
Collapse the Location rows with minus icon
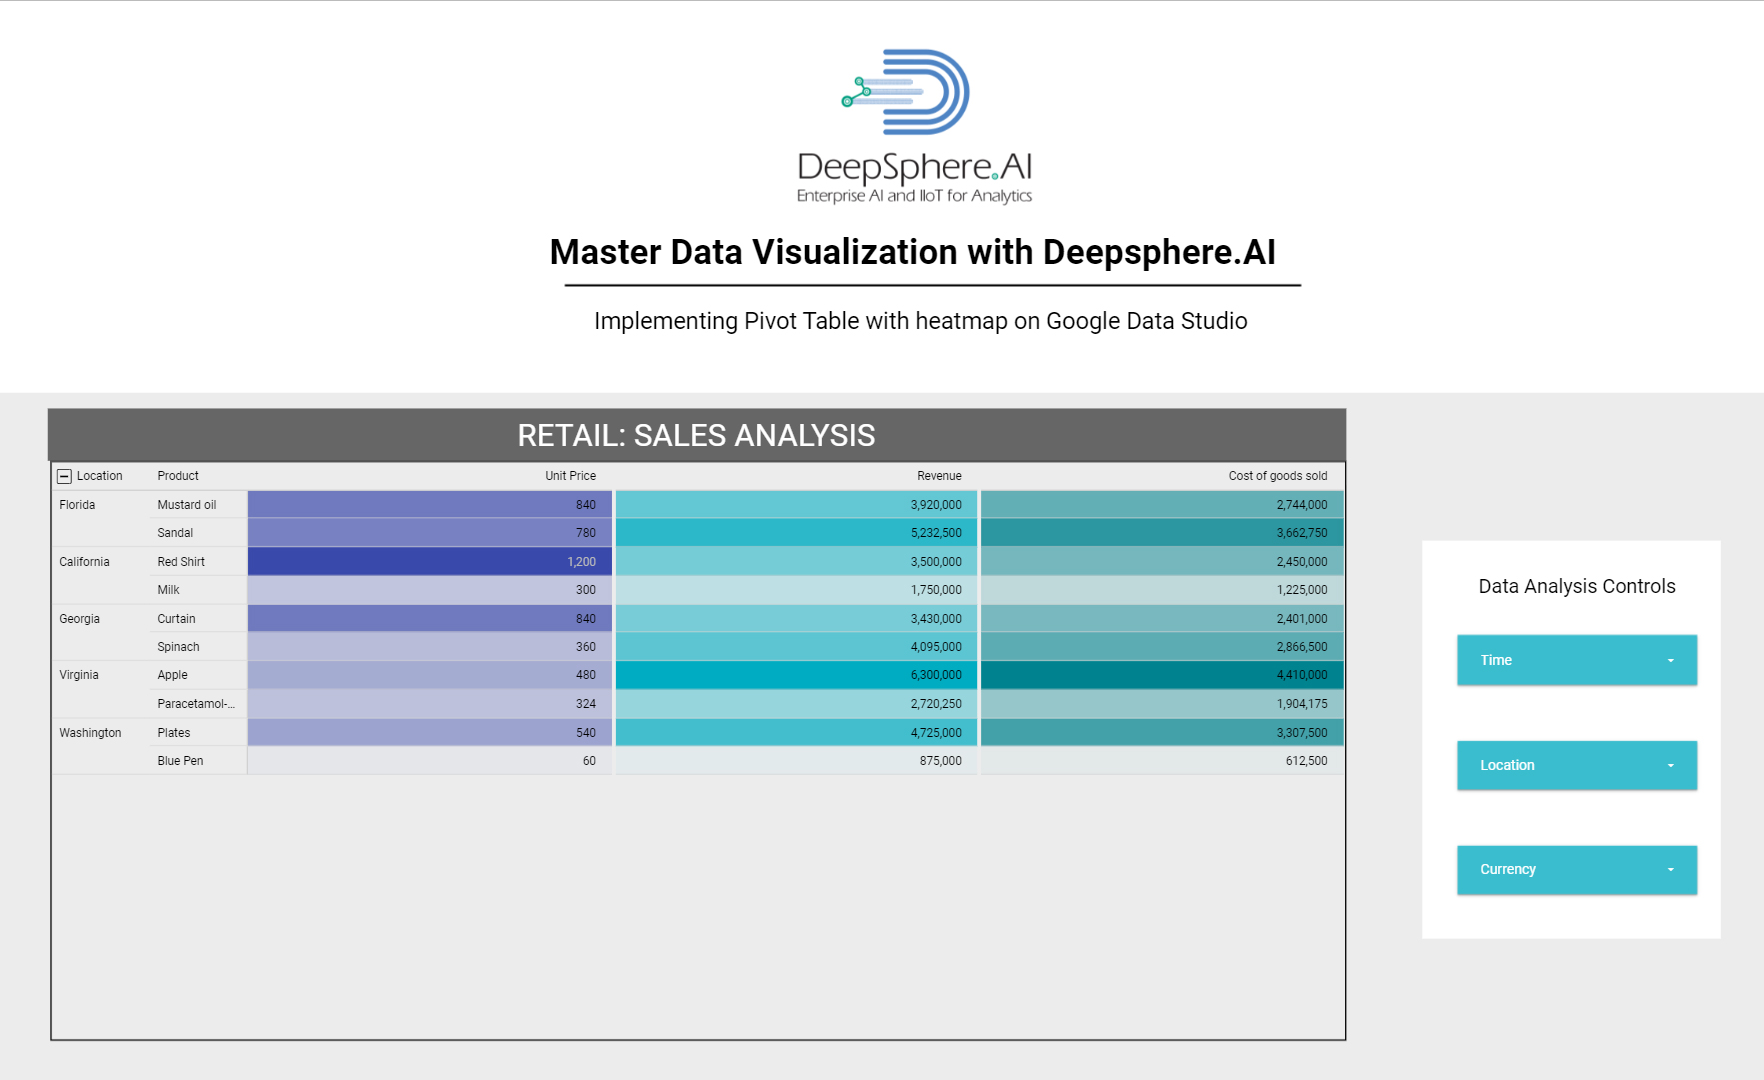point(64,477)
